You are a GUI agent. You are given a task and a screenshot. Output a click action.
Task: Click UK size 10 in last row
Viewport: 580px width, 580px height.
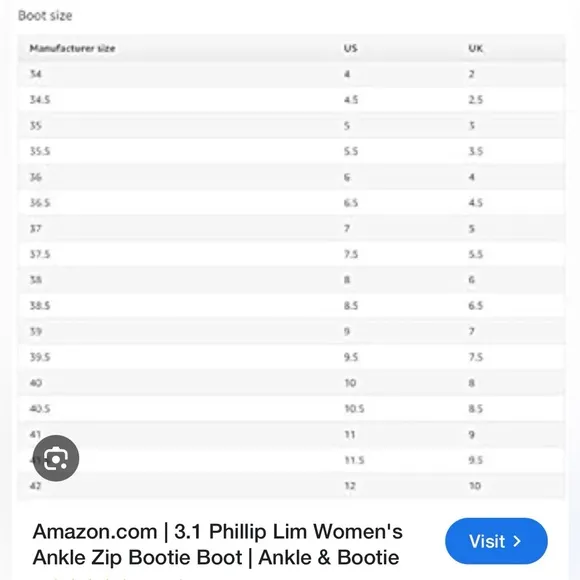(x=475, y=486)
